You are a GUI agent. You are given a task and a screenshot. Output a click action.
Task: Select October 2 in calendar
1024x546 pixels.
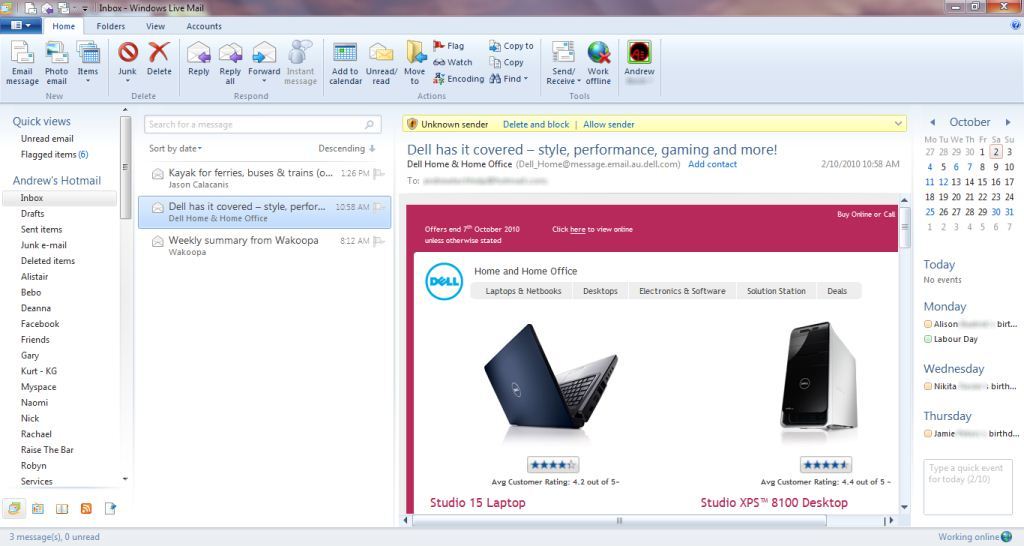pos(995,152)
